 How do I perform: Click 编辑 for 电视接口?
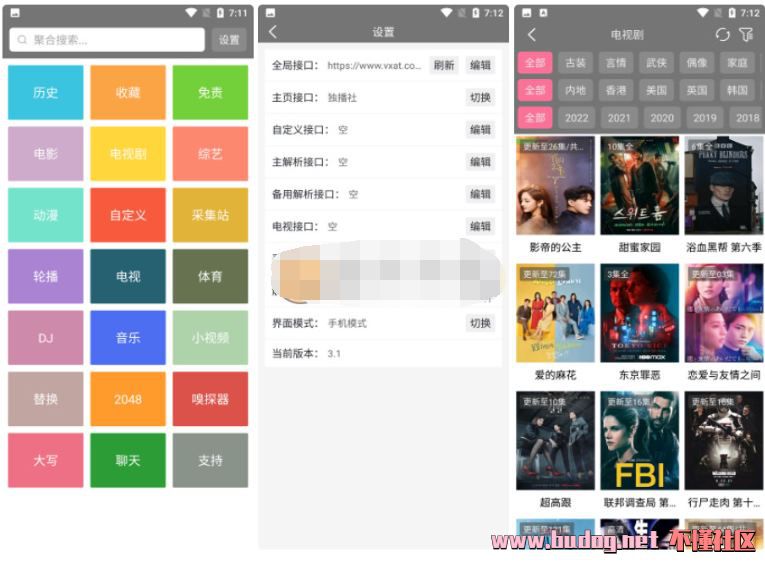pyautogui.click(x=480, y=226)
